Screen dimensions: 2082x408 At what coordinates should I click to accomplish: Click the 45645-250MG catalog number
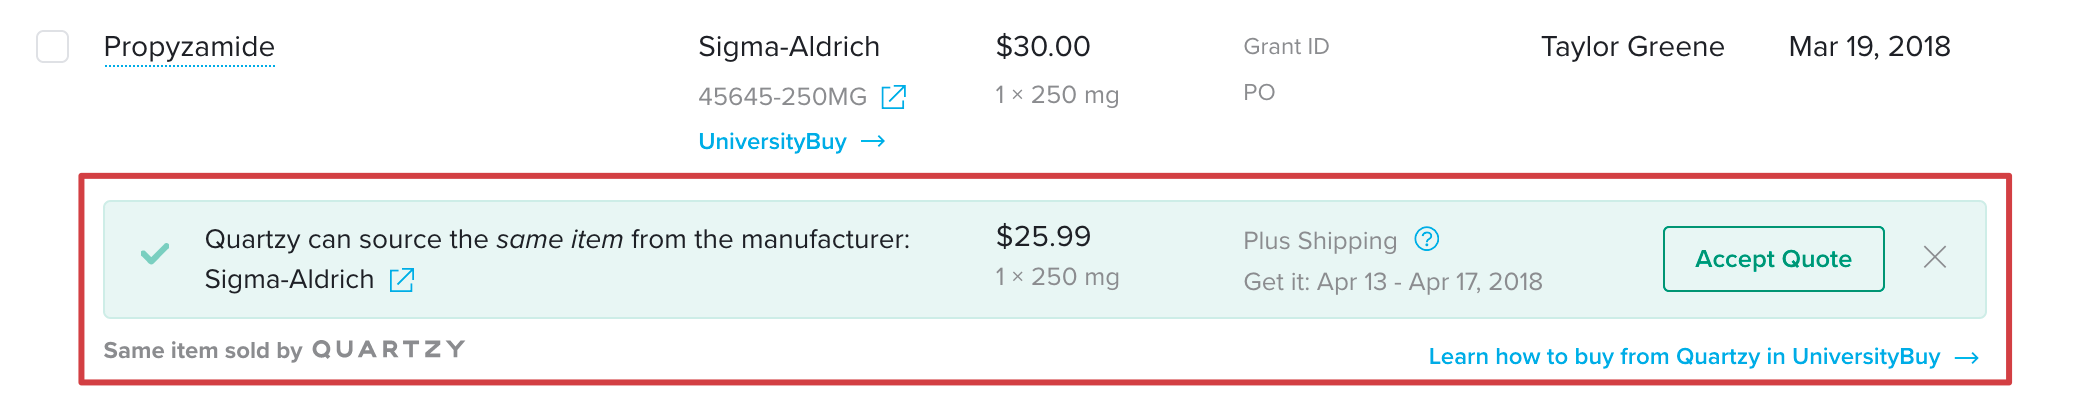782,97
